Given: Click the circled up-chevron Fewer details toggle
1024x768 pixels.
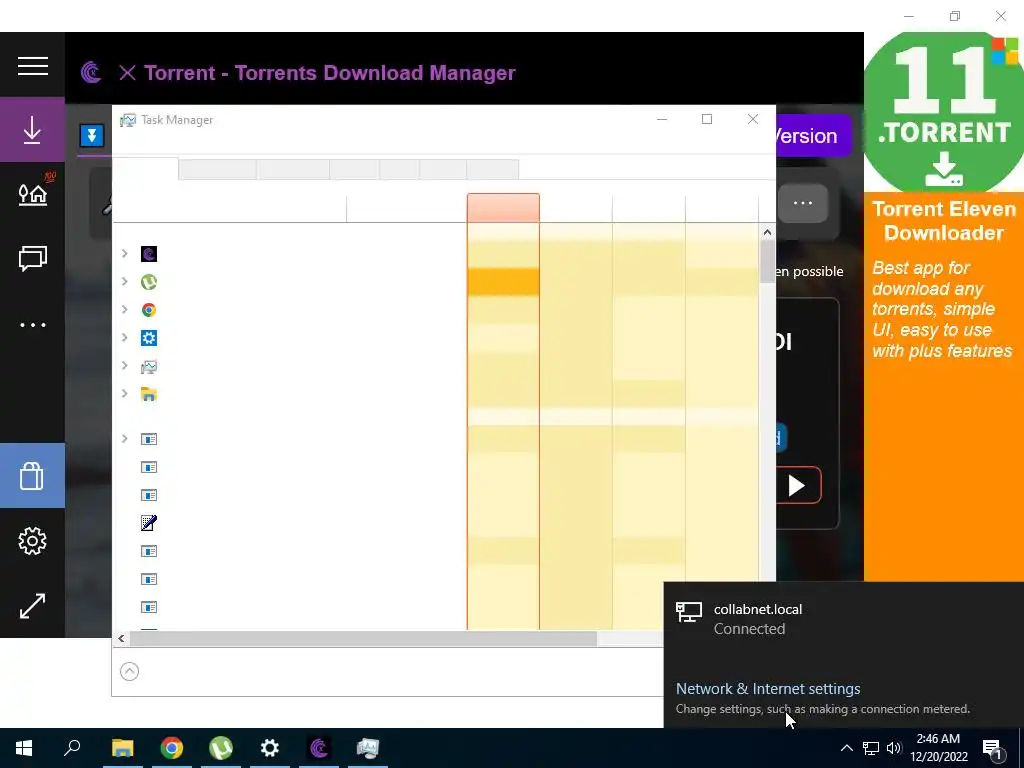Looking at the screenshot, I should click(x=129, y=671).
